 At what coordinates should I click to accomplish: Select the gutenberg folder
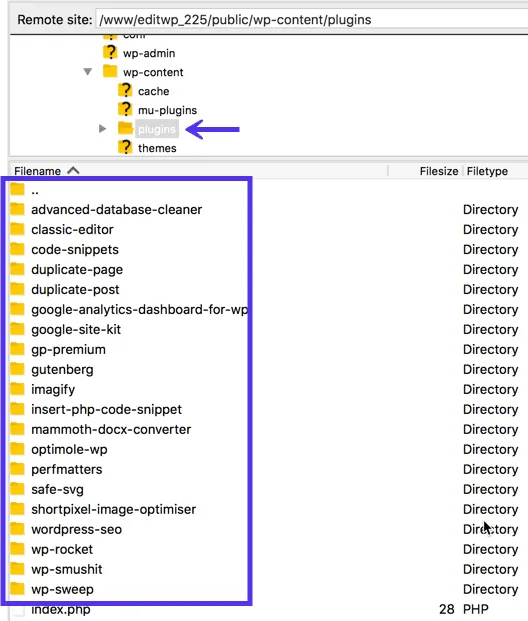[x=62, y=370]
